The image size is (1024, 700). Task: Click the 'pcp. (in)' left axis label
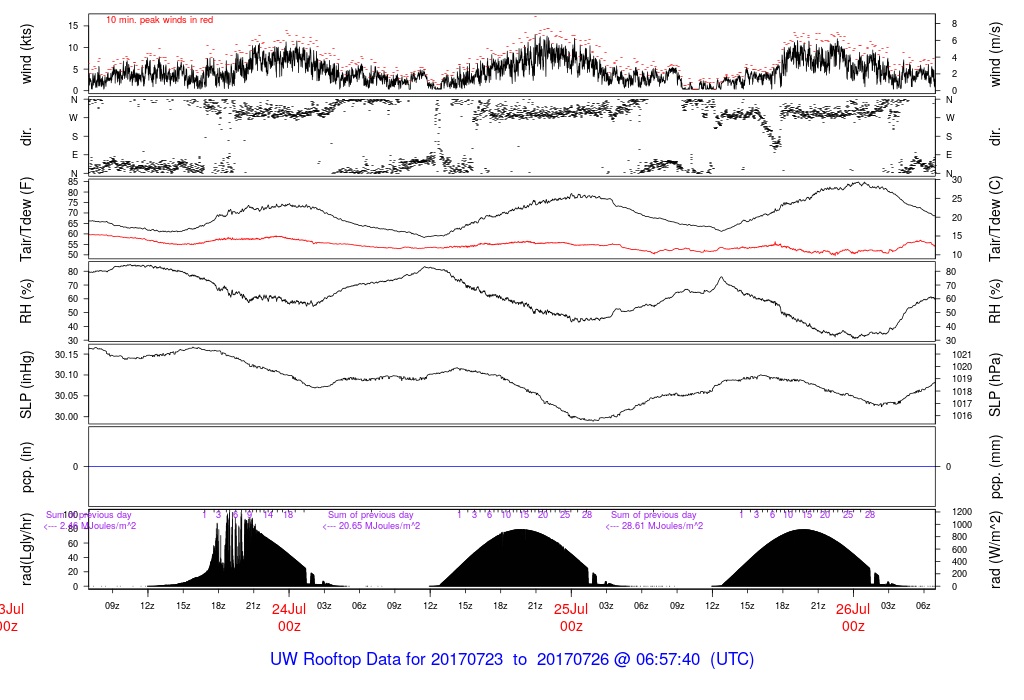tap(26, 466)
